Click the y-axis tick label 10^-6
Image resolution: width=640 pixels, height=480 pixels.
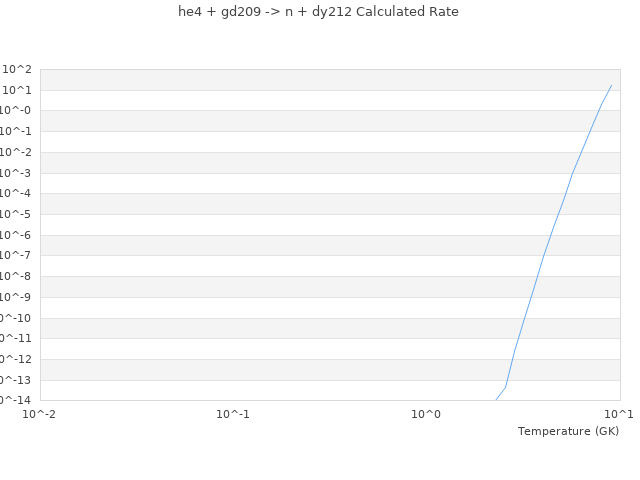click(x=14, y=235)
